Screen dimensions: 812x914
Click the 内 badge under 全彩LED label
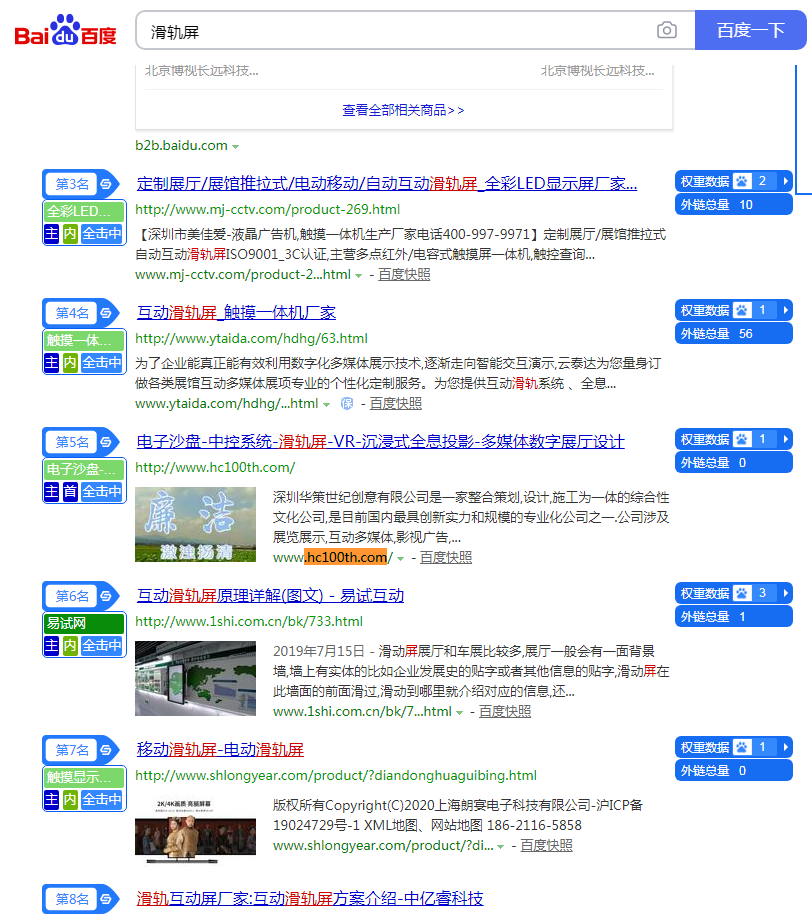click(70, 234)
